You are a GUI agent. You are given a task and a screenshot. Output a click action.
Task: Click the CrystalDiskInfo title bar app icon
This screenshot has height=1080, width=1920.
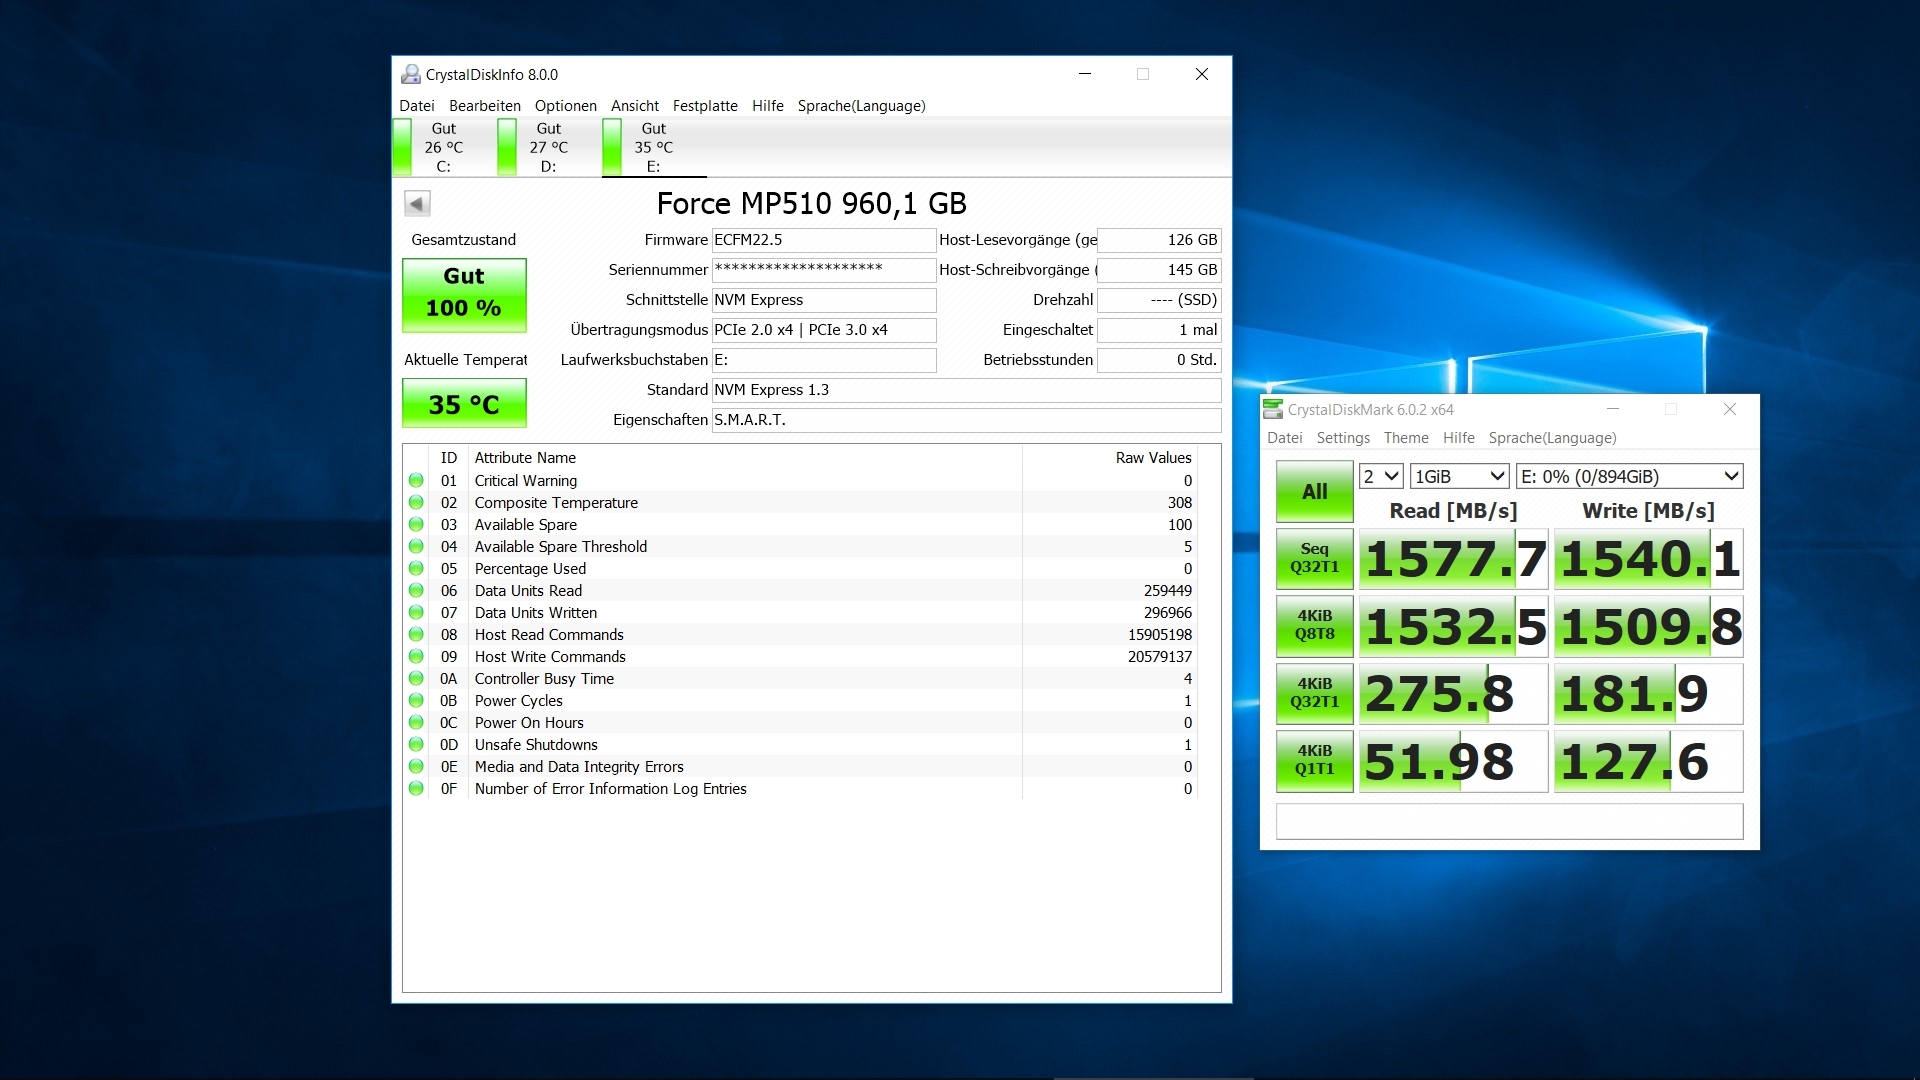coord(410,75)
